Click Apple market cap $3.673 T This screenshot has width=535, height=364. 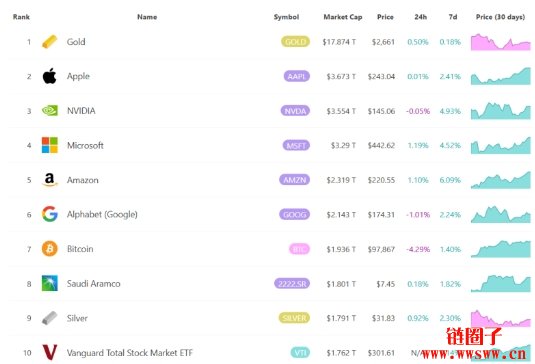(341, 76)
